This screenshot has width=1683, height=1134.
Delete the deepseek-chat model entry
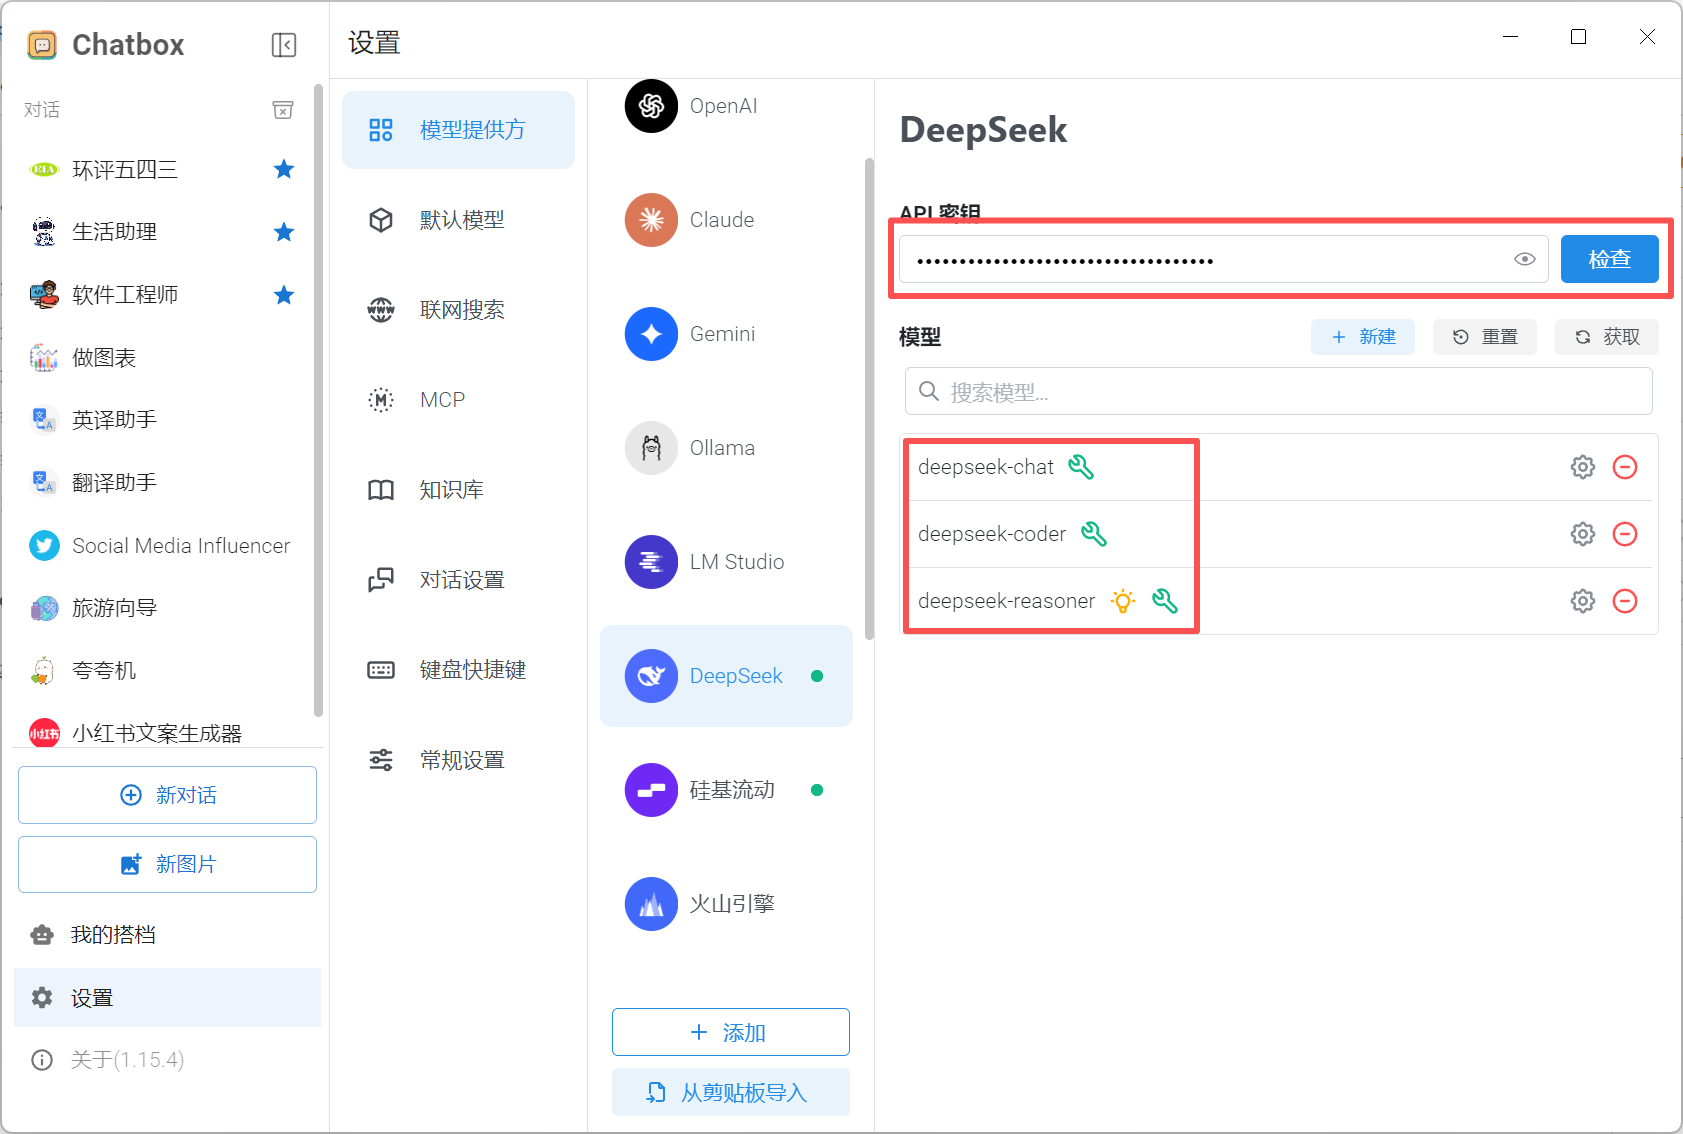click(1625, 467)
